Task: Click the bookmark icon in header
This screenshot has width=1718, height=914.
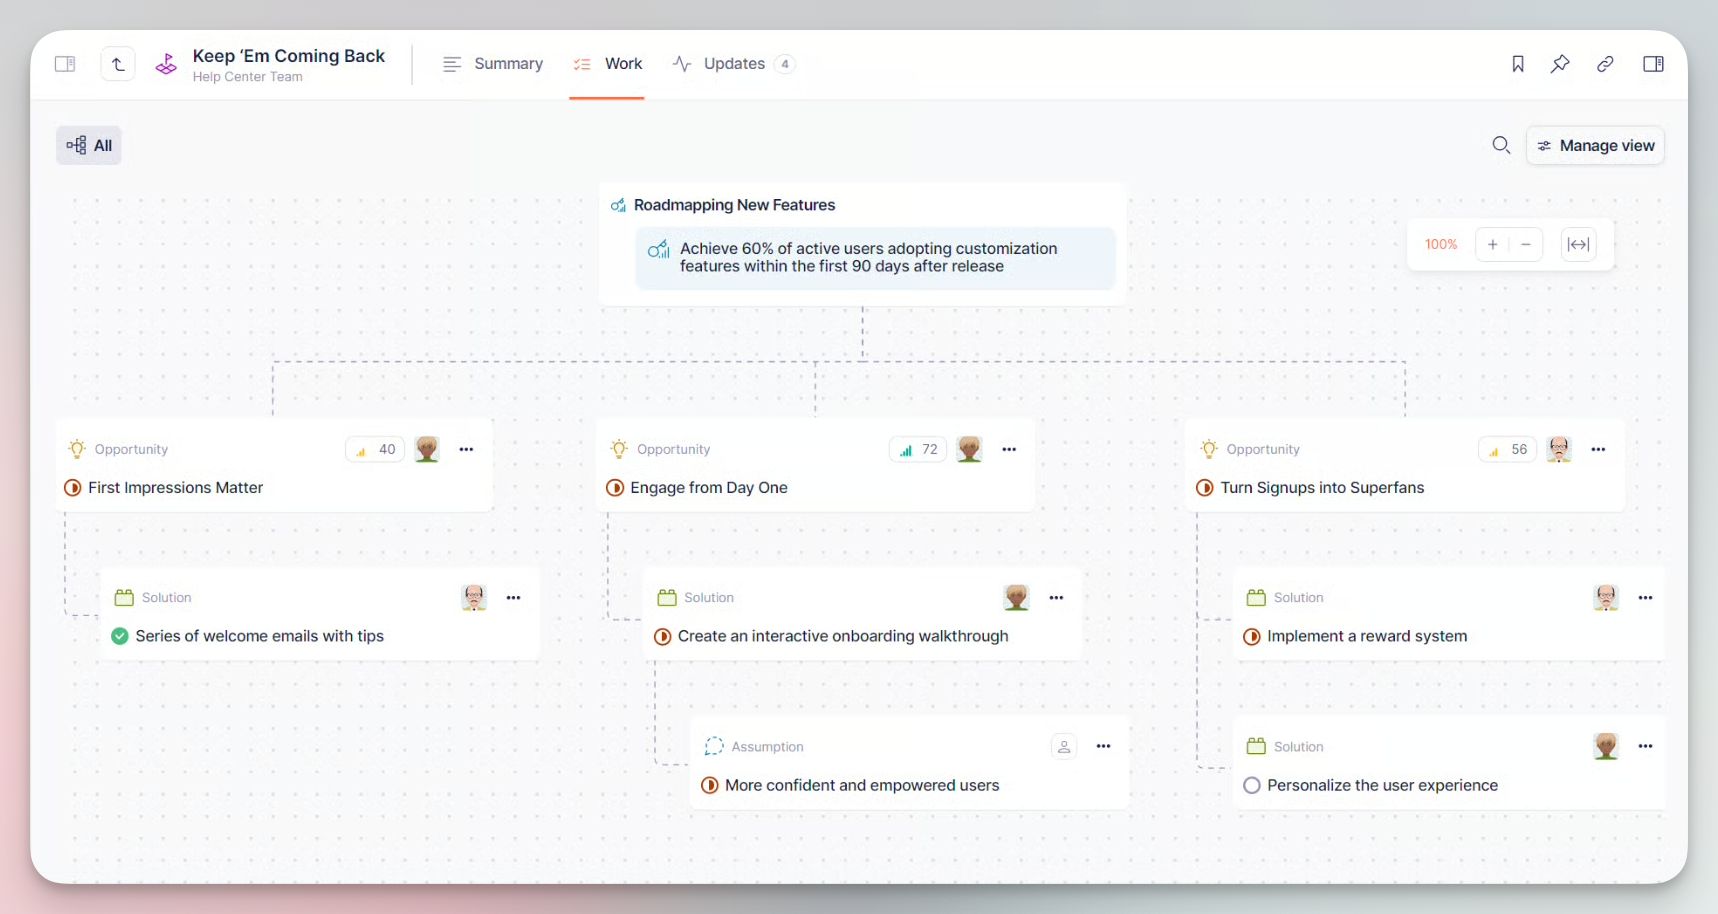Action: pyautogui.click(x=1517, y=64)
